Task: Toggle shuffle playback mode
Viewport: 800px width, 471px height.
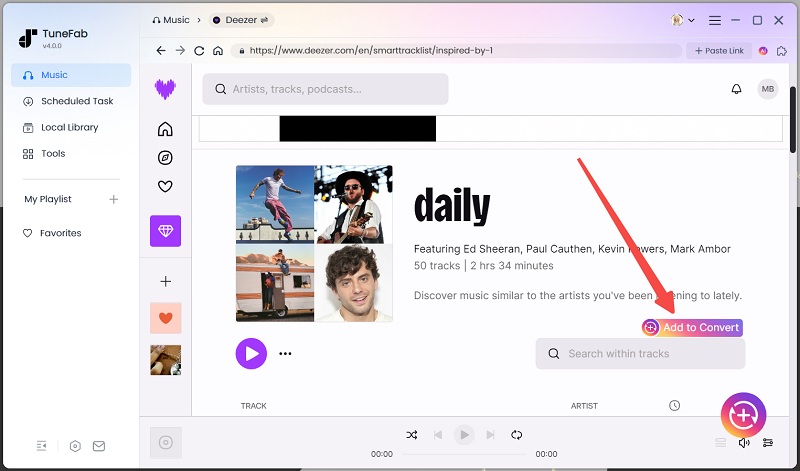Action: pyautogui.click(x=412, y=435)
